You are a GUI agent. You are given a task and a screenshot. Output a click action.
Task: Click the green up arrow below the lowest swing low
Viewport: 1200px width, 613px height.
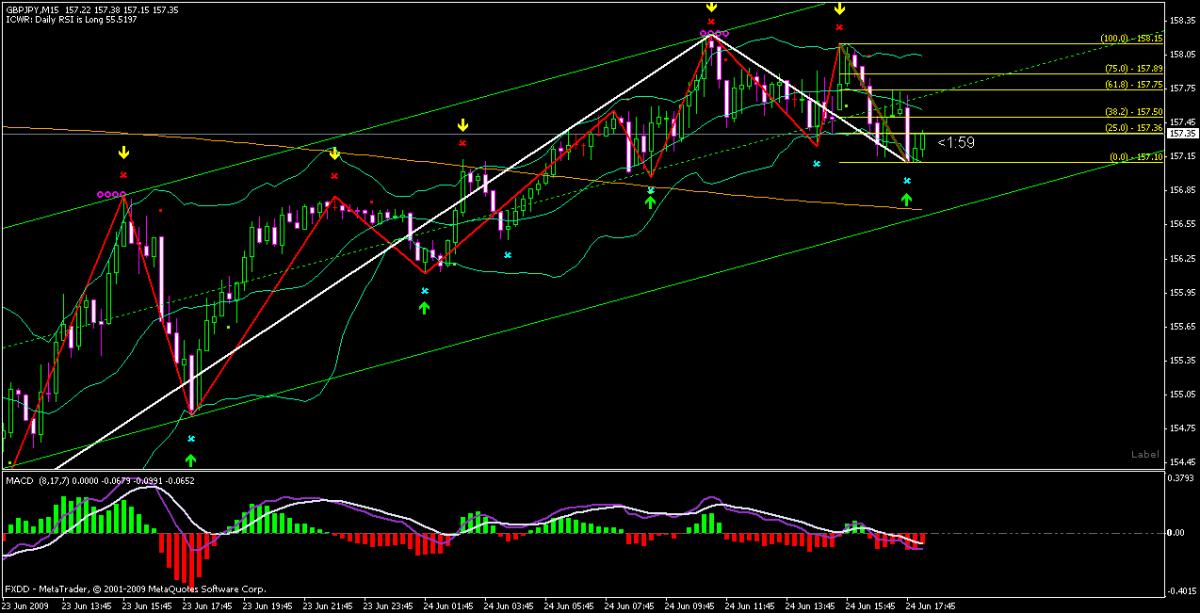(x=191, y=459)
